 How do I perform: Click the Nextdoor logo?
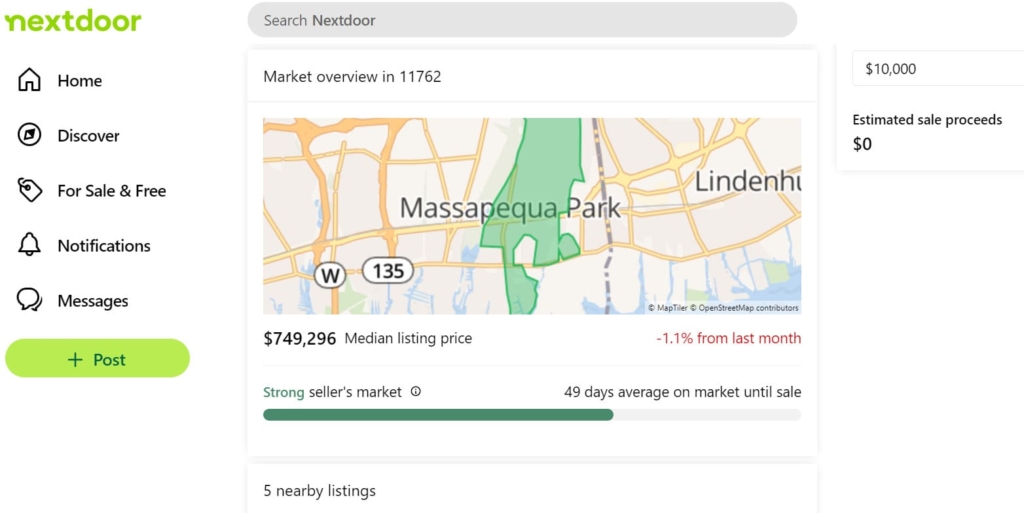point(72,21)
